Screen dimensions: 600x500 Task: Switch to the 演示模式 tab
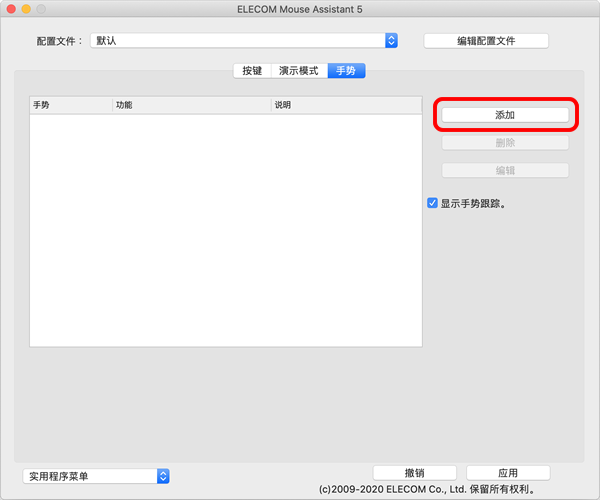tap(299, 71)
